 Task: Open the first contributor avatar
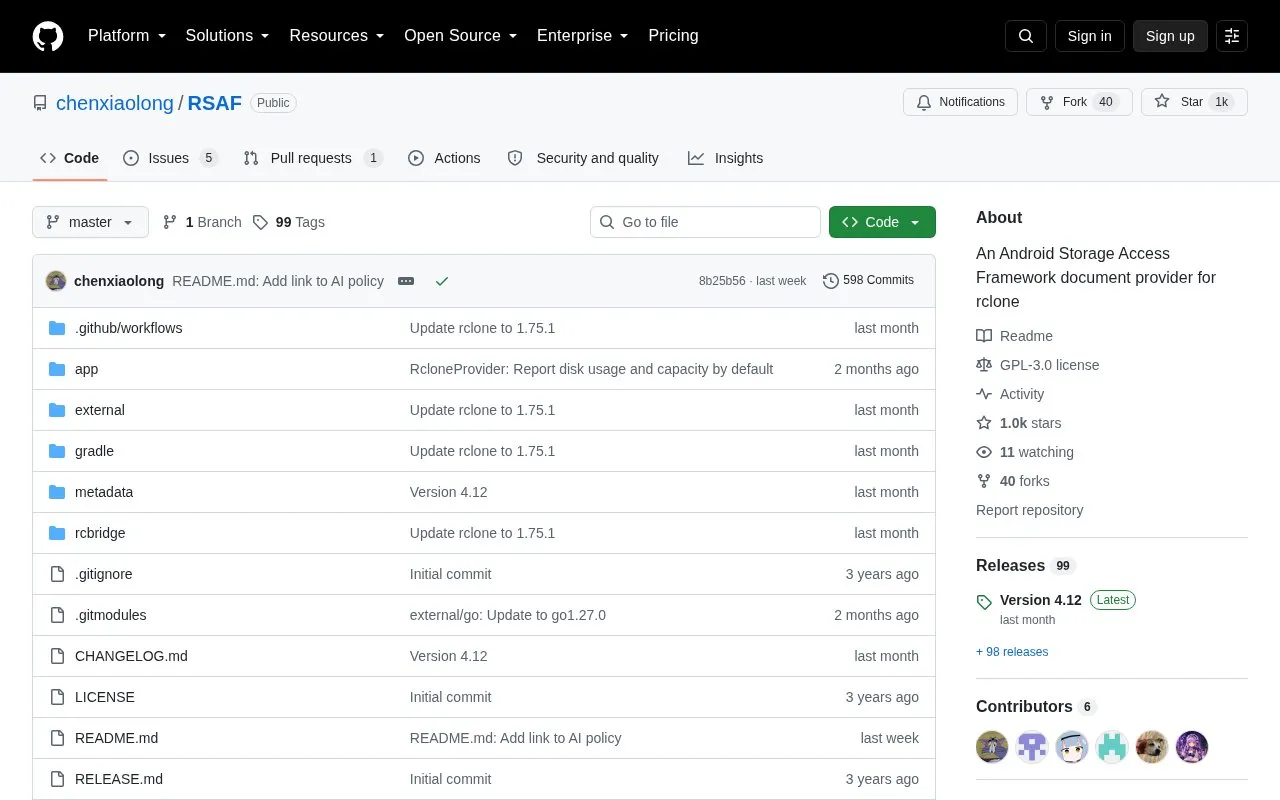coord(992,747)
